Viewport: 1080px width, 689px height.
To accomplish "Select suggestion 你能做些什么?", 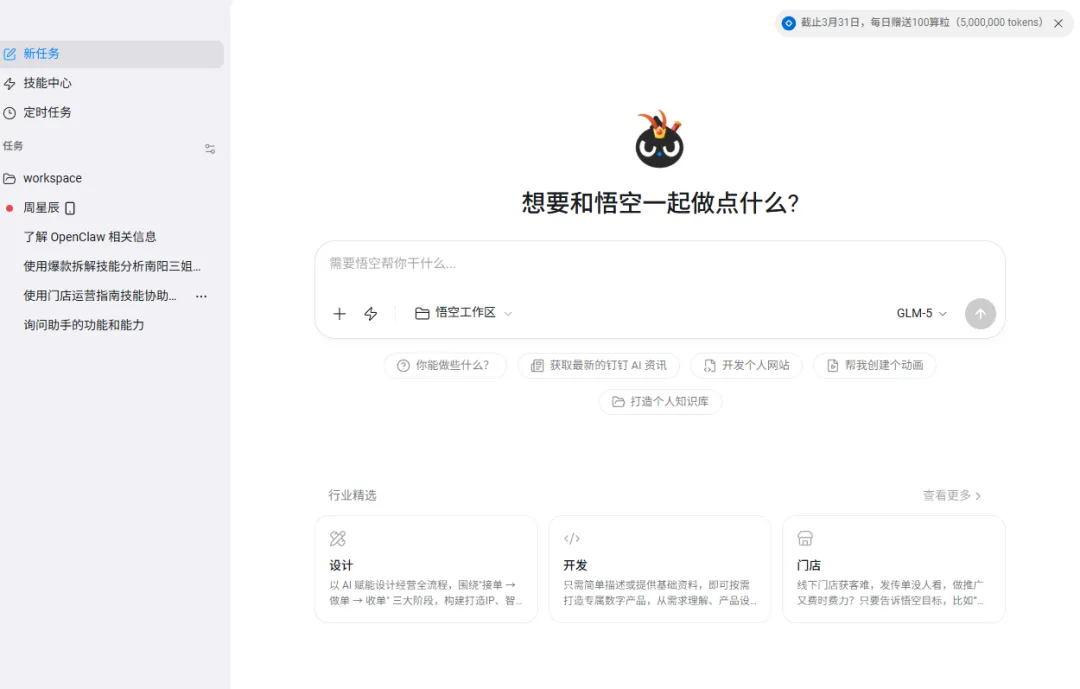I will point(445,365).
